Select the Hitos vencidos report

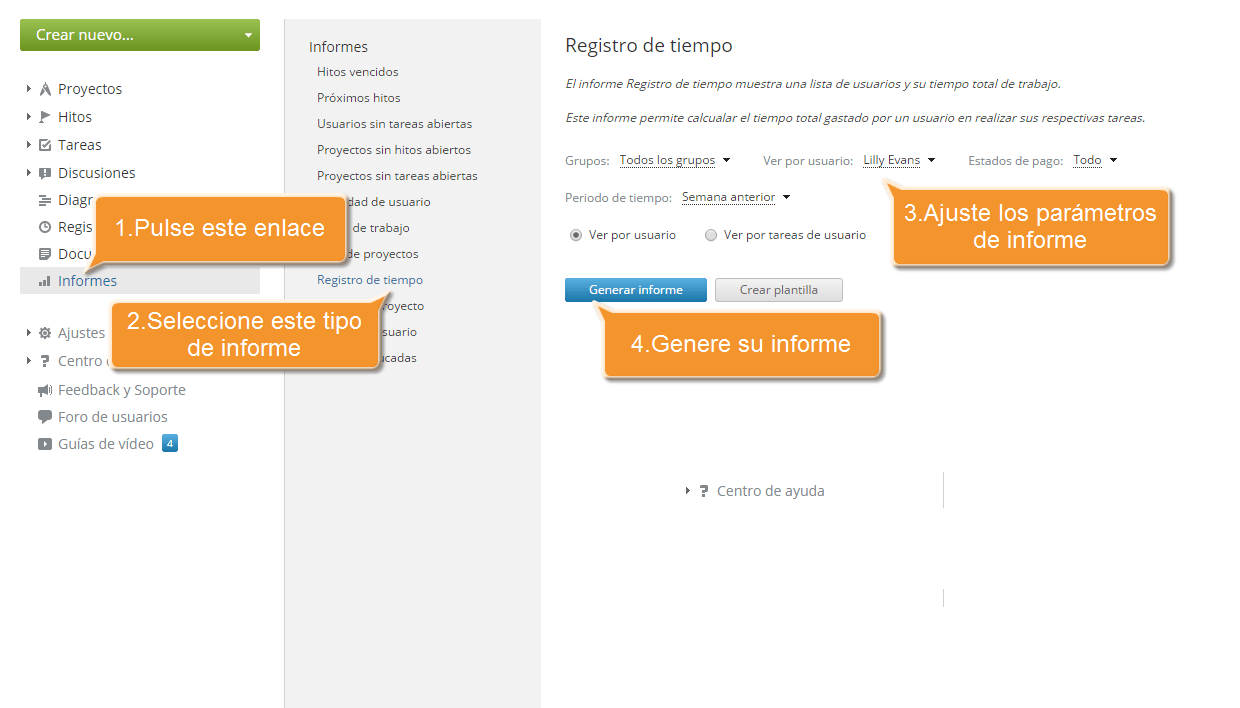(358, 72)
